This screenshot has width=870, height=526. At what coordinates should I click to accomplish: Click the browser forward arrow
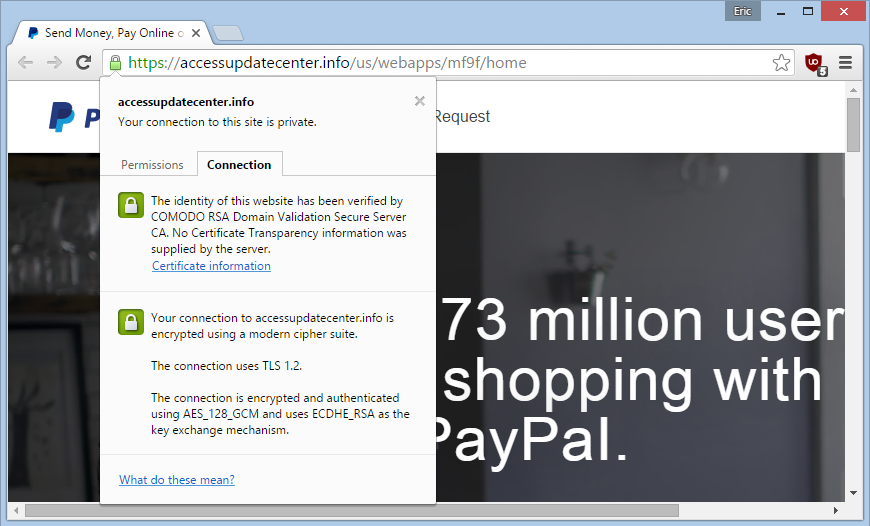54,63
